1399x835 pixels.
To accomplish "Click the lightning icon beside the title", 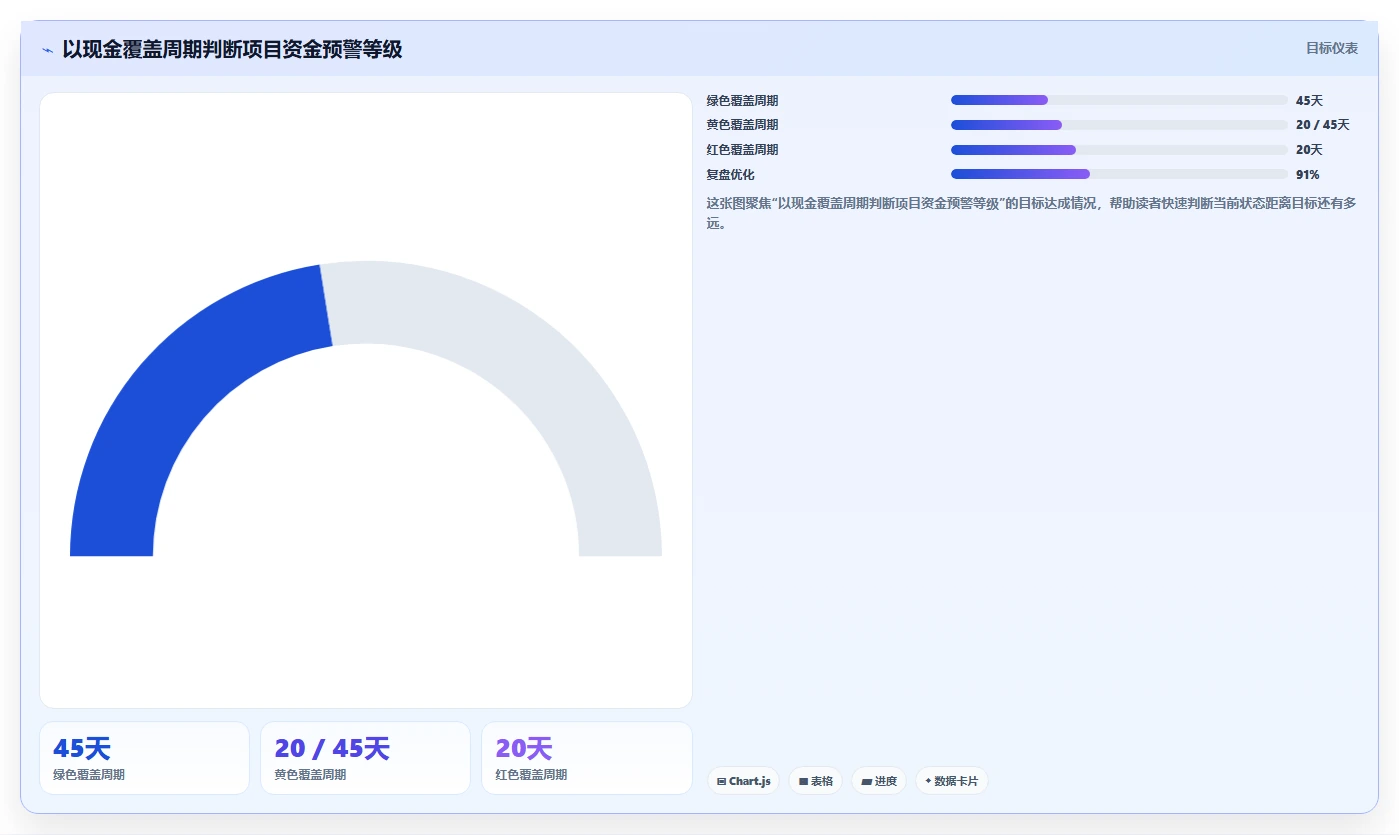I will coord(47,49).
